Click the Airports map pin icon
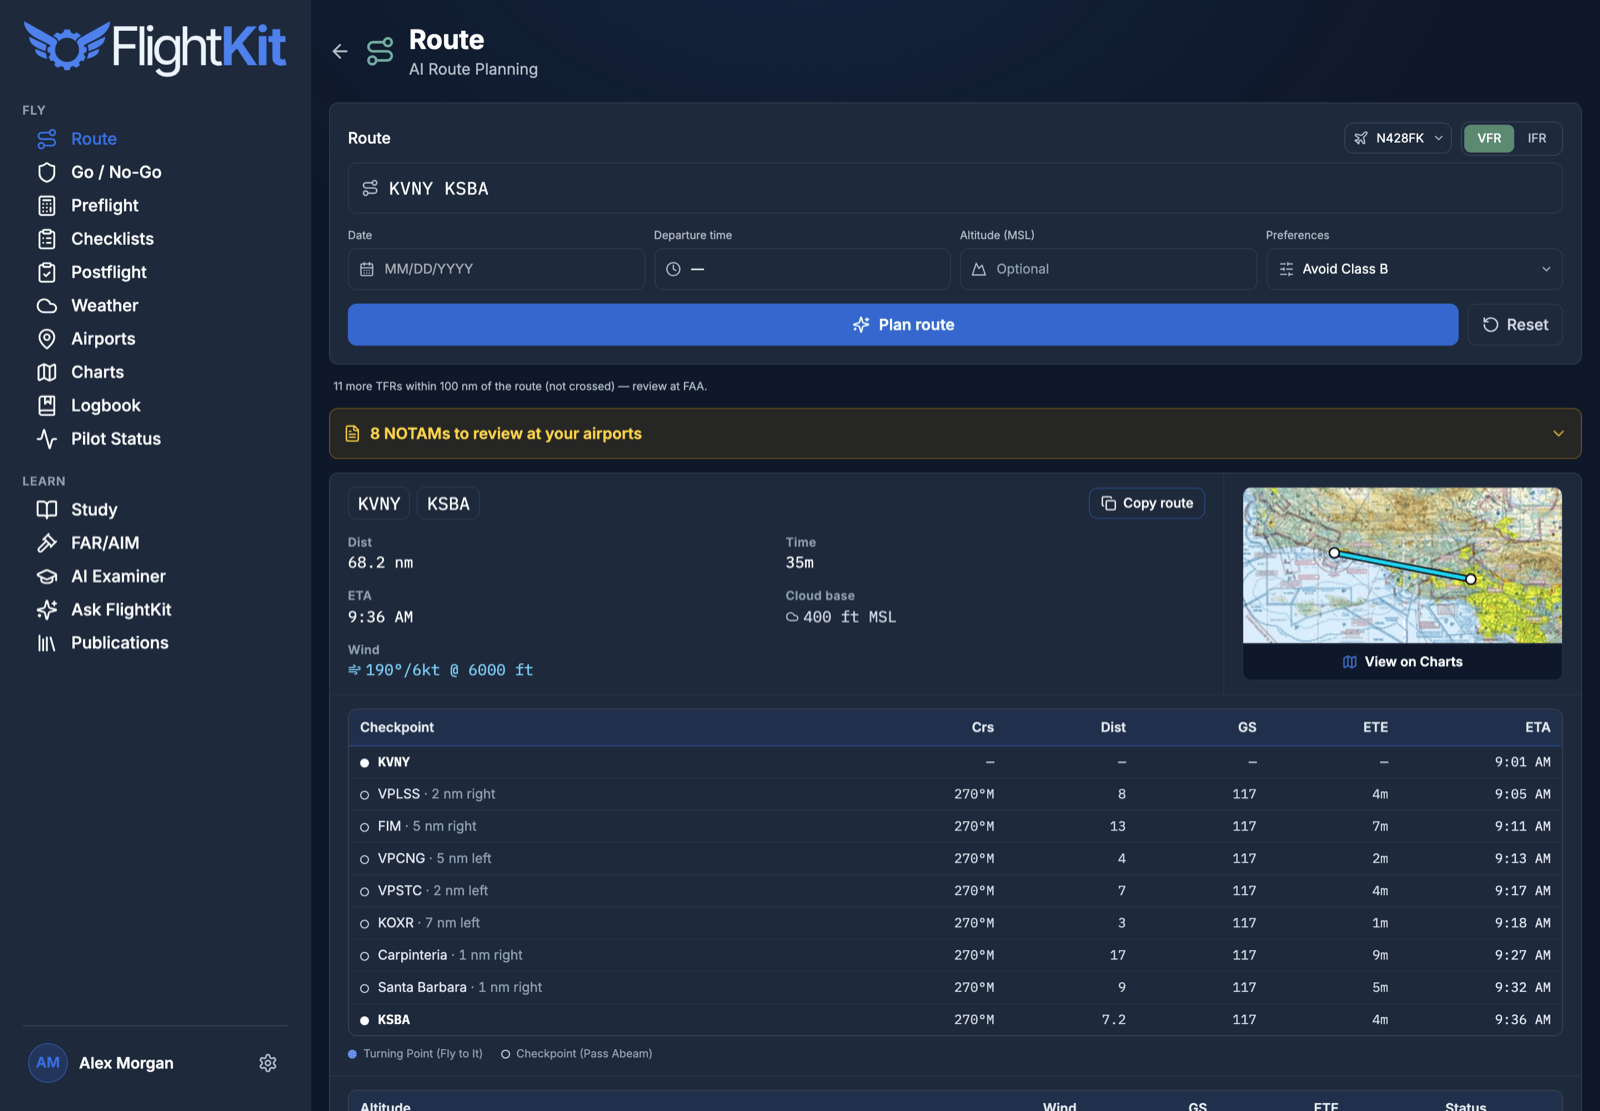This screenshot has width=1600, height=1111. coord(47,339)
